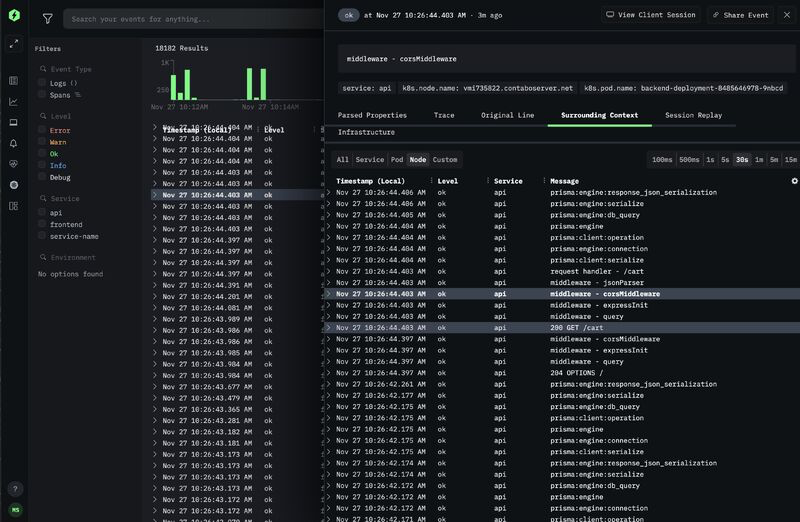
Task: Select the Surrounding Context tab
Action: 599,115
